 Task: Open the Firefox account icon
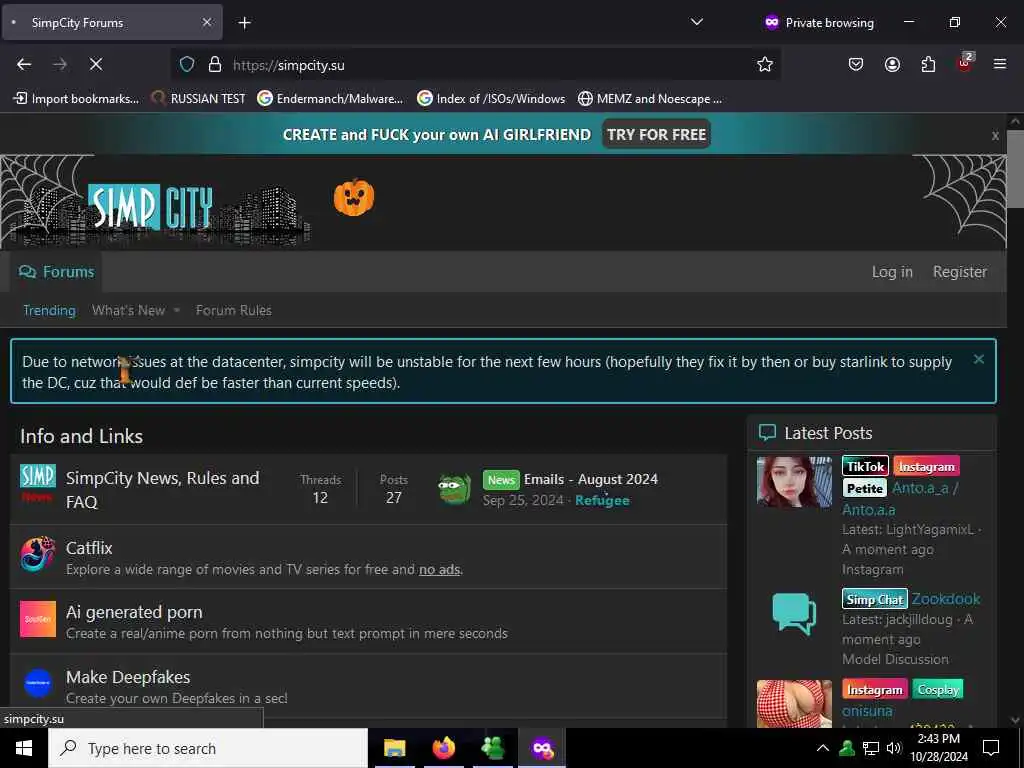tap(892, 64)
